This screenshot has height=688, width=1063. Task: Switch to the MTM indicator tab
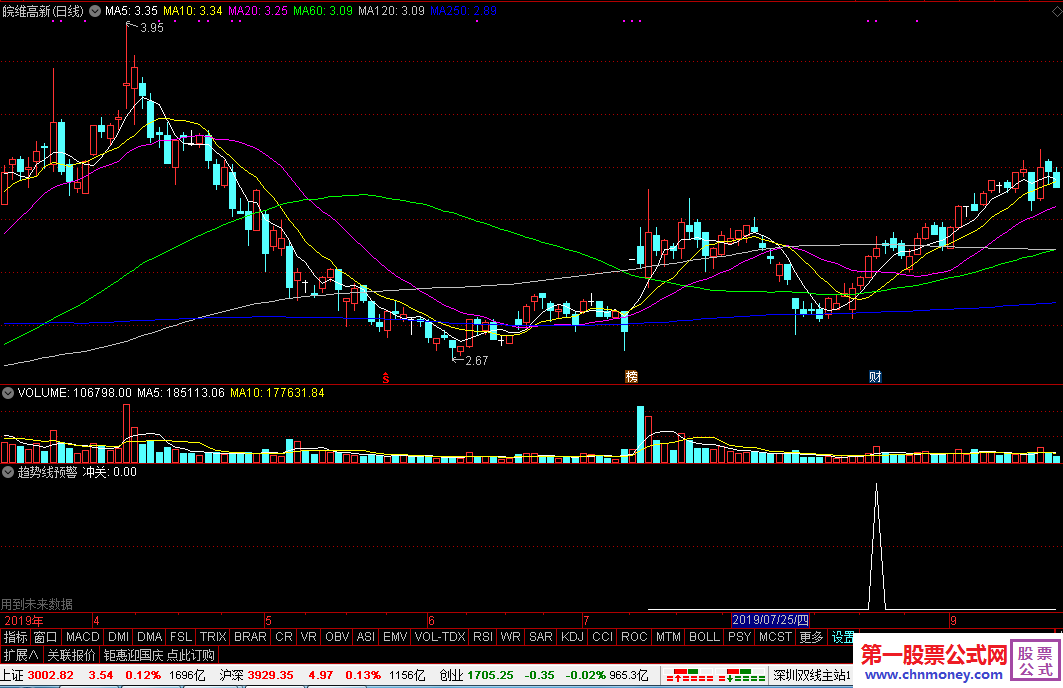point(668,637)
